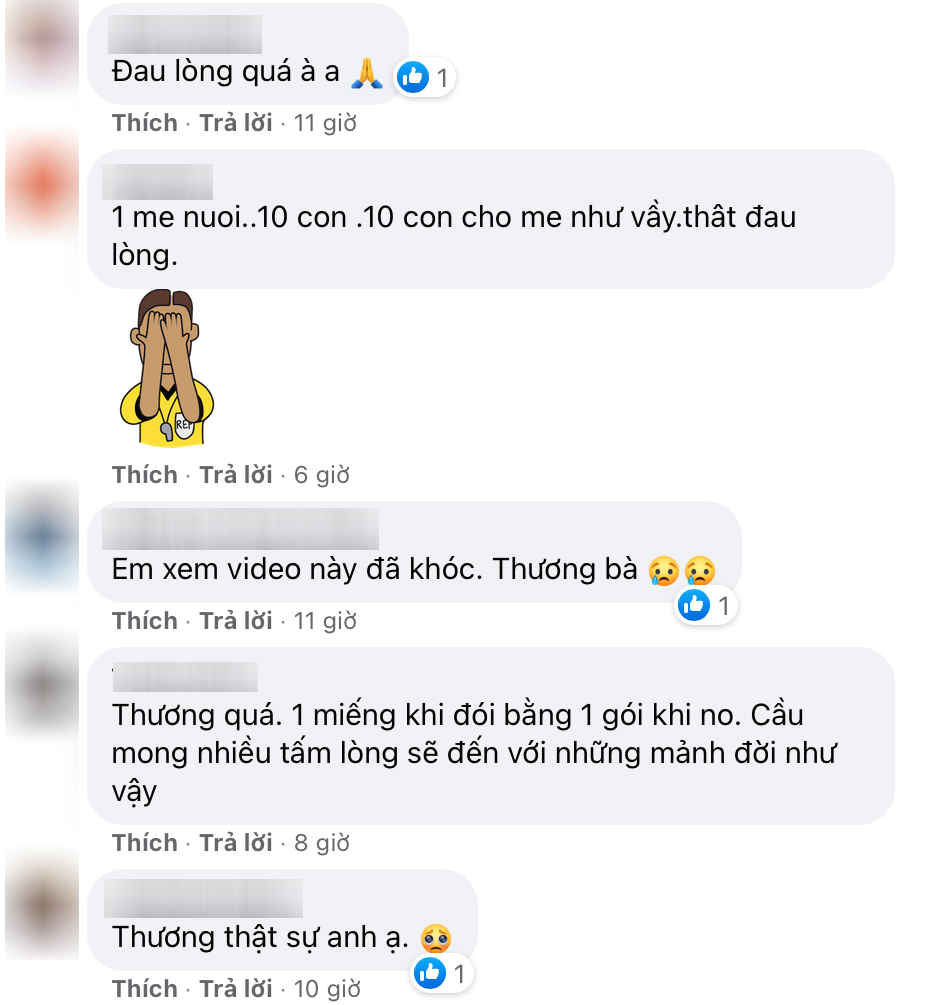Reply to the 'Em xem video này' comment

click(235, 620)
